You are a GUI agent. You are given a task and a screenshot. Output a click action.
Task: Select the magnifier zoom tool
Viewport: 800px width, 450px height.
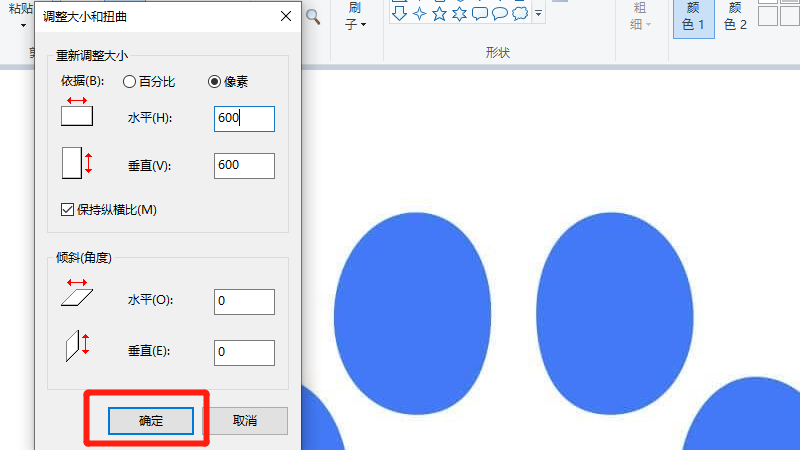(313, 15)
